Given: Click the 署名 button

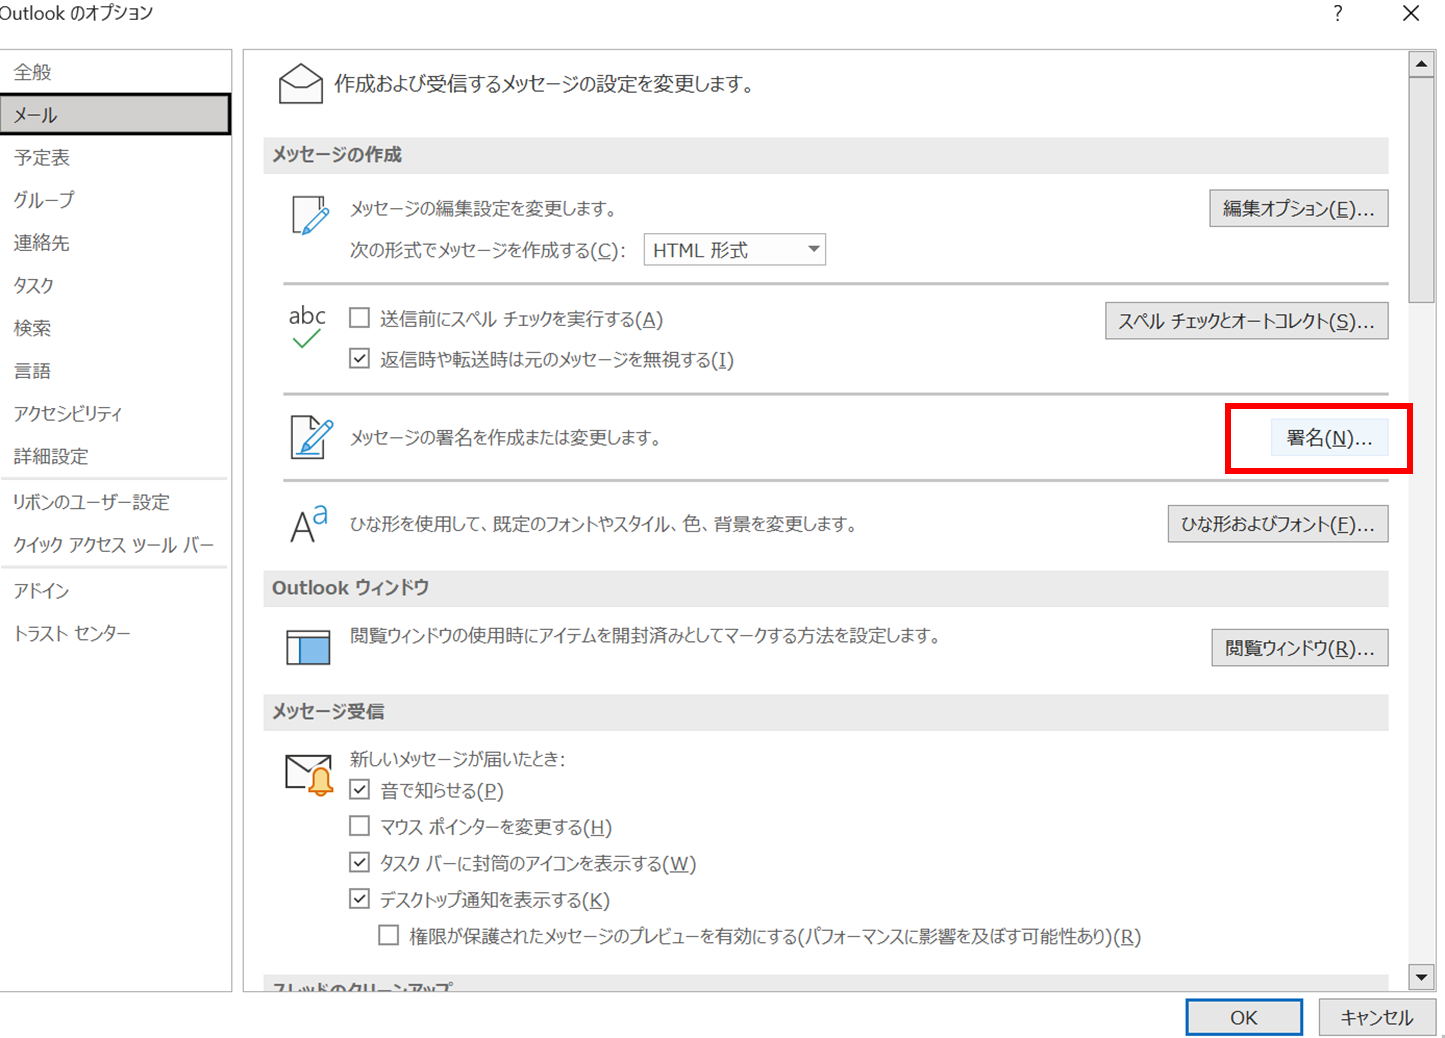Looking at the screenshot, I should (x=1329, y=438).
